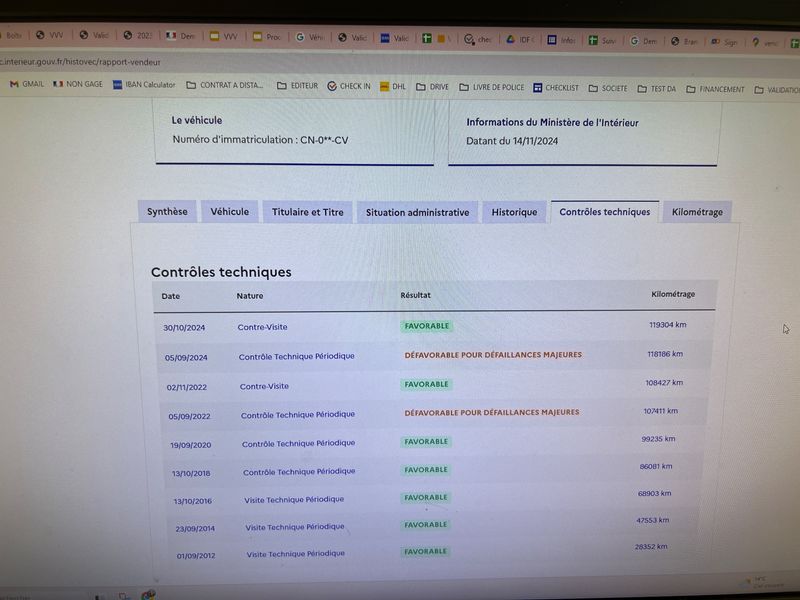Click the 28352 km mileage value
The height and width of the screenshot is (600, 800).
(x=651, y=546)
